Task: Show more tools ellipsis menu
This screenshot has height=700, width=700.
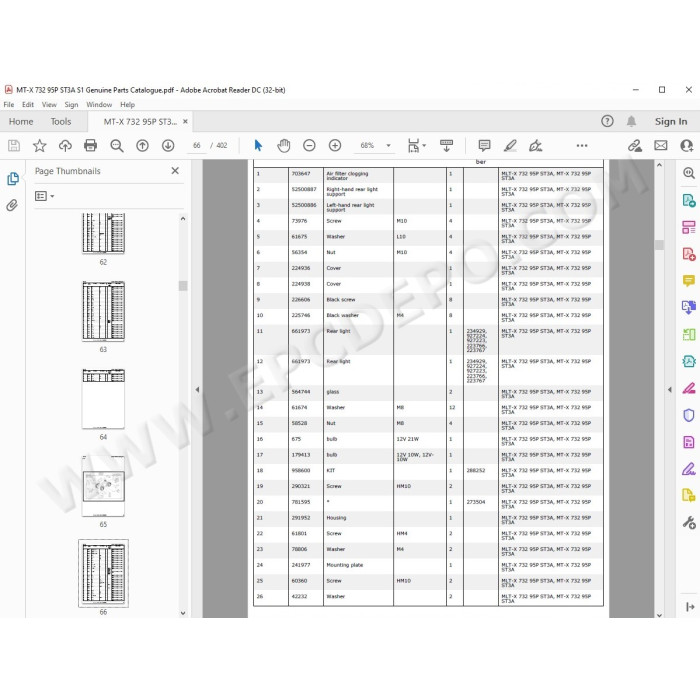Action: pos(582,146)
